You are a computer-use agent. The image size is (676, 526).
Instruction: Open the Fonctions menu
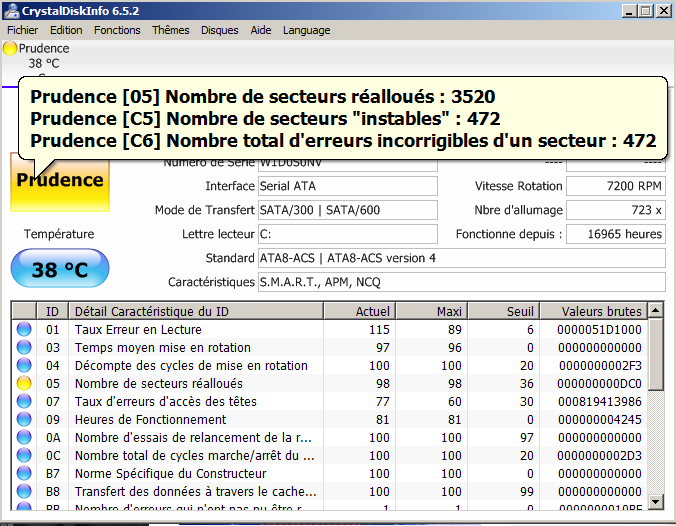click(117, 30)
